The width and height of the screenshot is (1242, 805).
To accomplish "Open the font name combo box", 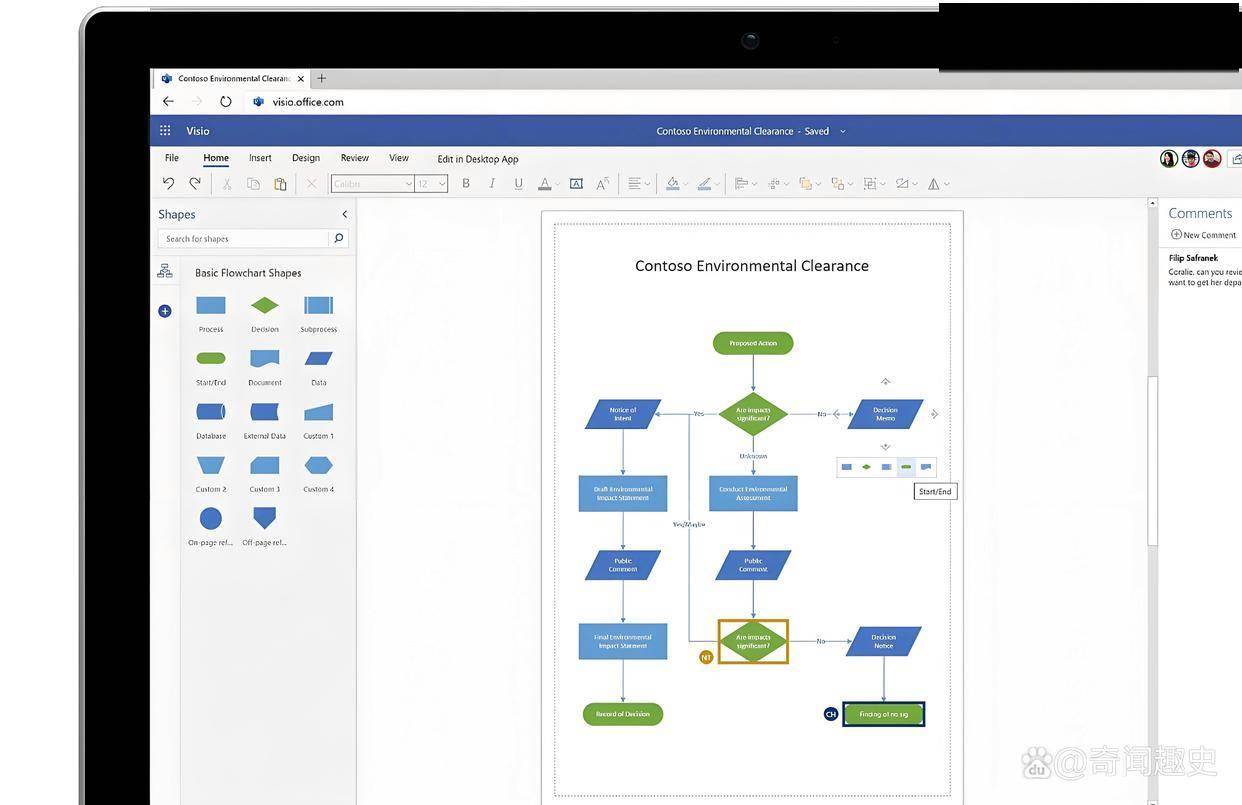I will point(373,184).
